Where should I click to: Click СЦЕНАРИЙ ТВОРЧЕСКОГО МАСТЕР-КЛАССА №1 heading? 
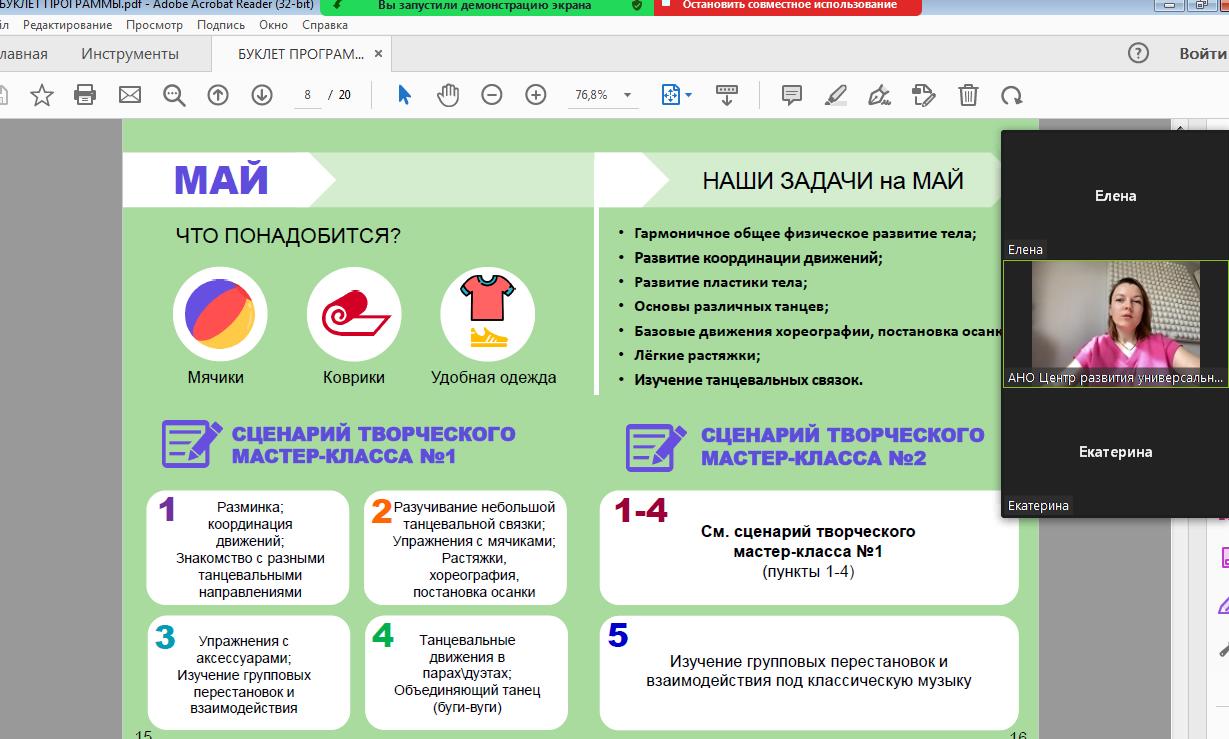click(x=373, y=445)
